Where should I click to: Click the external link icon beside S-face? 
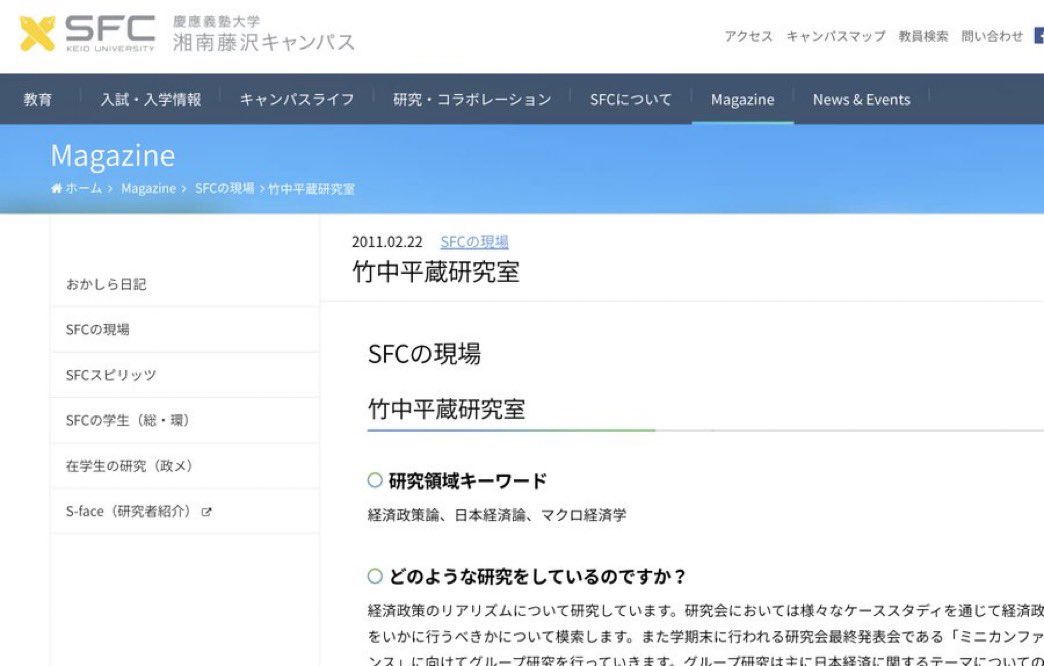(x=207, y=512)
